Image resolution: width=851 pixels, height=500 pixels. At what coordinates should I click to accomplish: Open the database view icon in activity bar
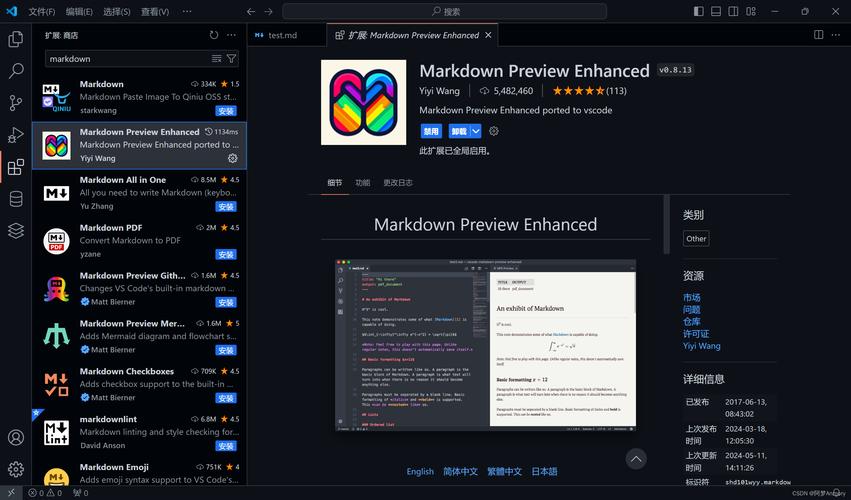(x=16, y=199)
